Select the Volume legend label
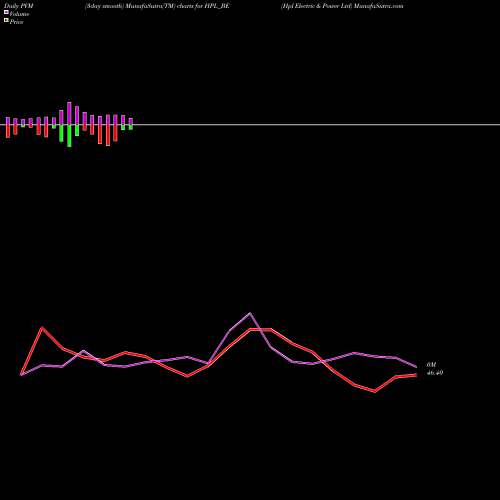Image resolution: width=500 pixels, height=500 pixels. (19, 14)
